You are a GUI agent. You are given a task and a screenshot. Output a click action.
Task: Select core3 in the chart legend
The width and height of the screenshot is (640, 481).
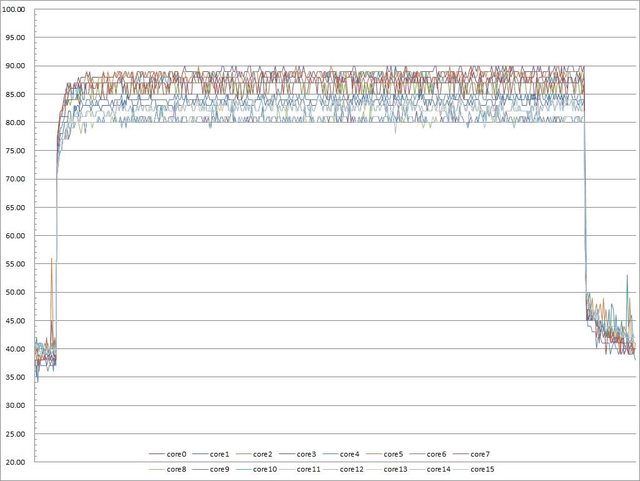tap(307, 454)
